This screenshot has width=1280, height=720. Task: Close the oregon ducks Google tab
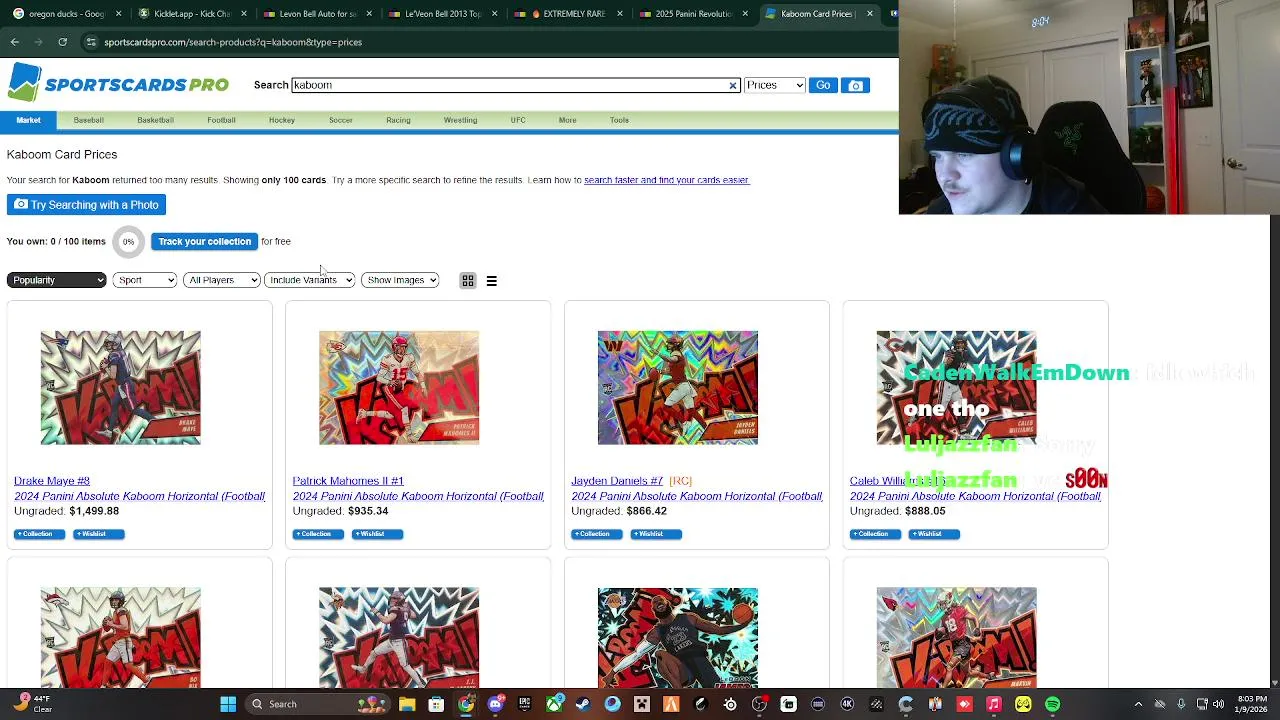[119, 14]
